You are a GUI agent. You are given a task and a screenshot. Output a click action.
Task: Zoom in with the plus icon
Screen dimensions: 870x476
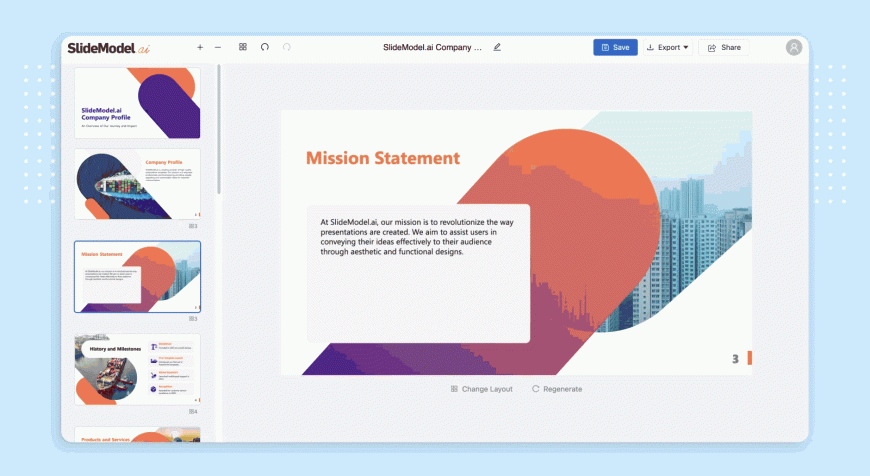pyautogui.click(x=200, y=48)
